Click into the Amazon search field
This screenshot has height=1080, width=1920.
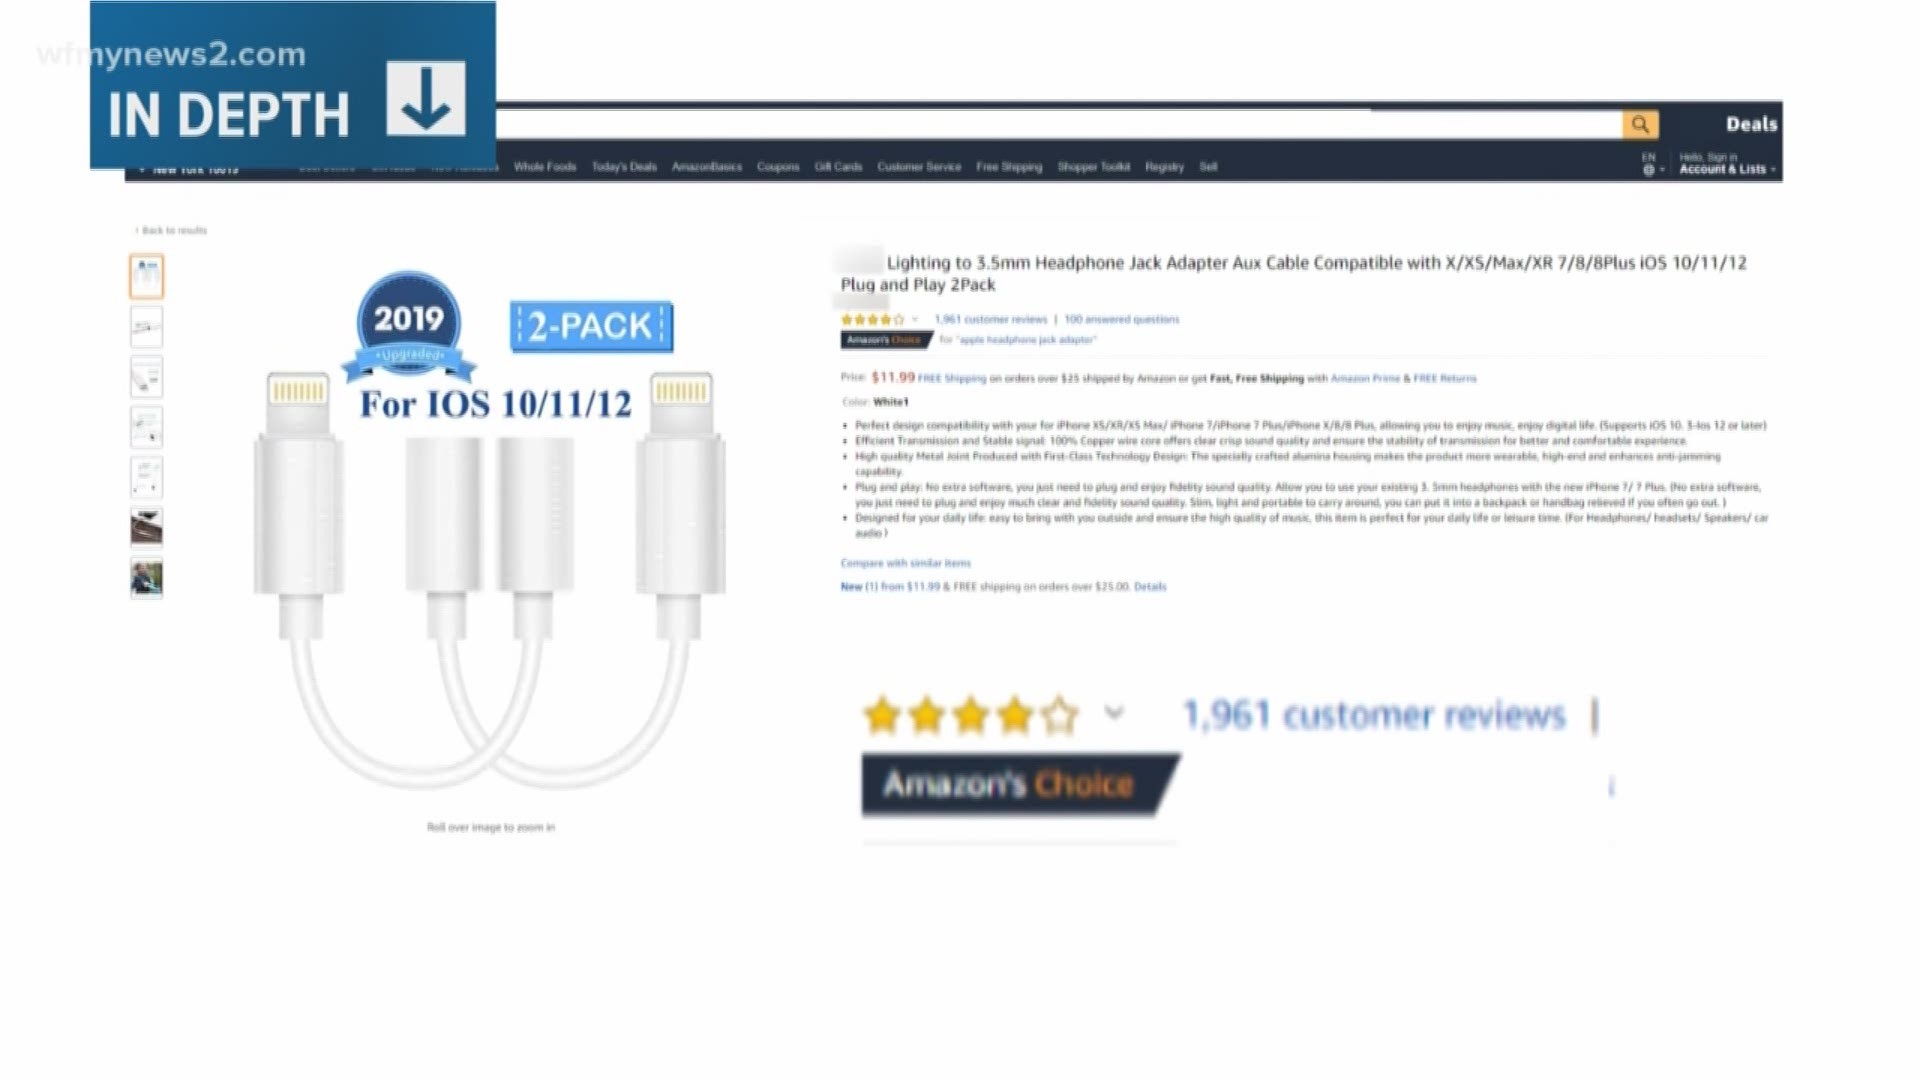point(1058,125)
